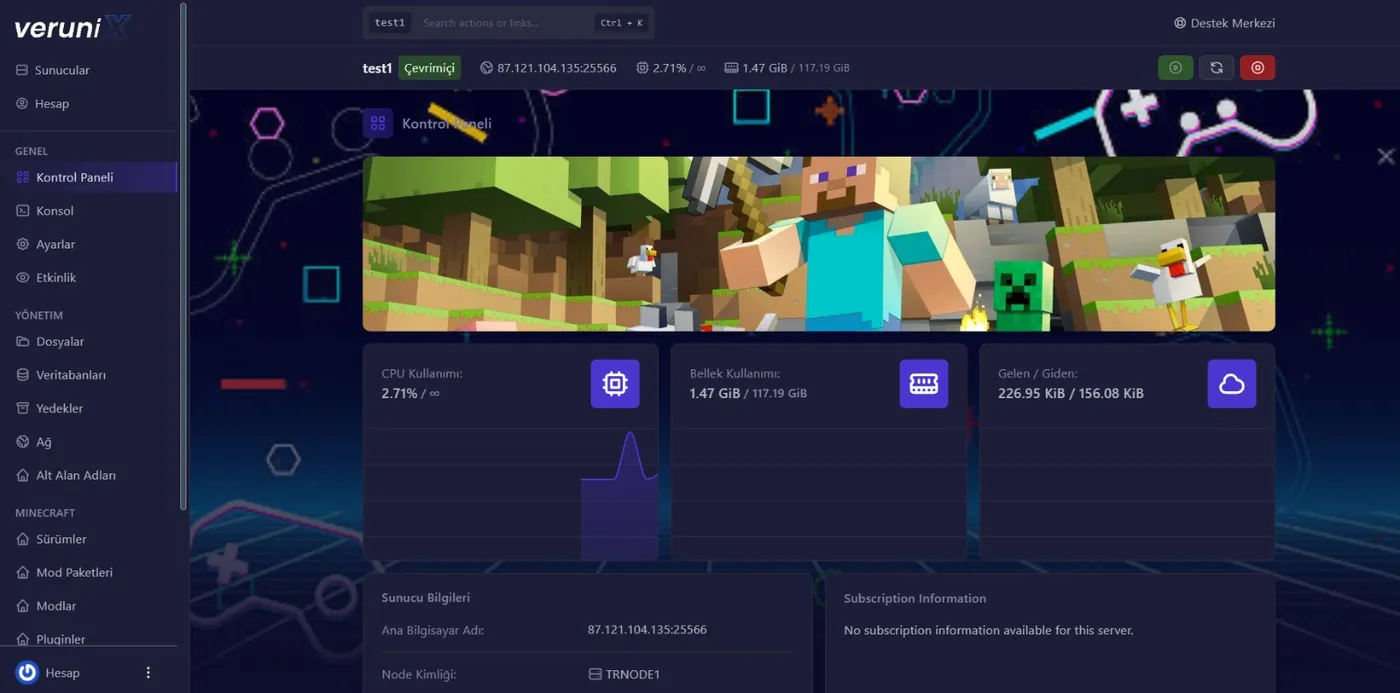Viewport: 1400px width, 693px height.
Task: Click the Ctrl + K shortcut badge
Action: pos(622,23)
